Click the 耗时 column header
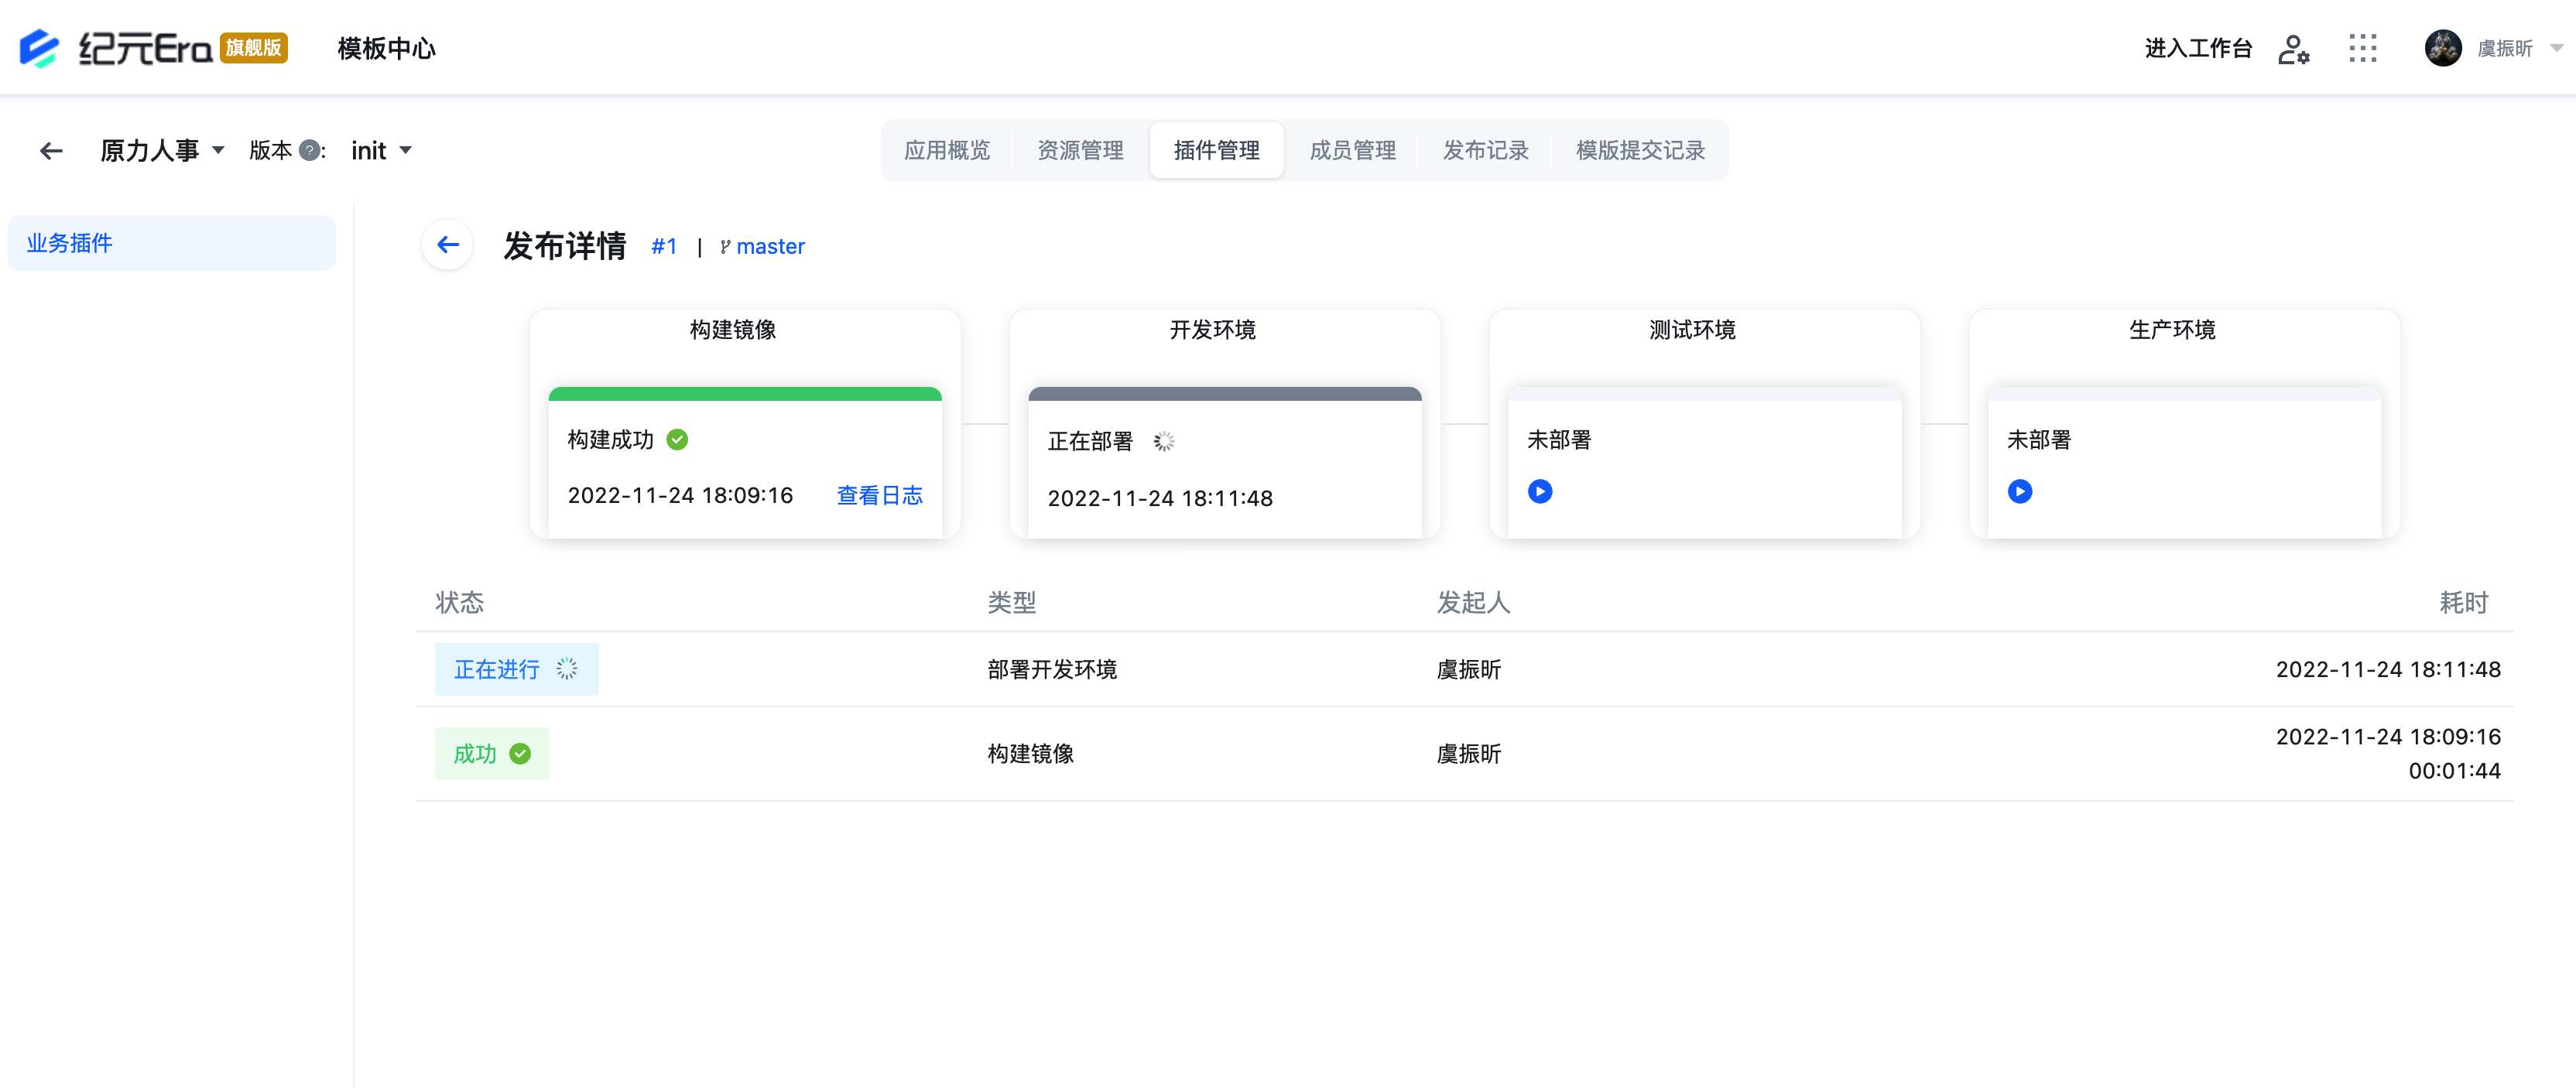The width and height of the screenshot is (2576, 1088). coord(2464,602)
